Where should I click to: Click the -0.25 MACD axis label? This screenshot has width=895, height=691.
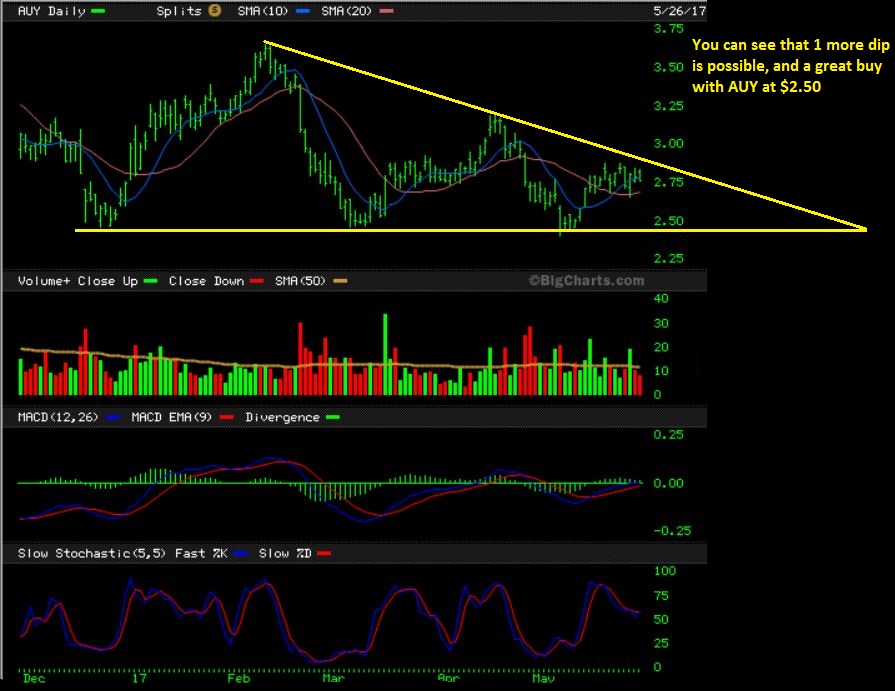(672, 530)
